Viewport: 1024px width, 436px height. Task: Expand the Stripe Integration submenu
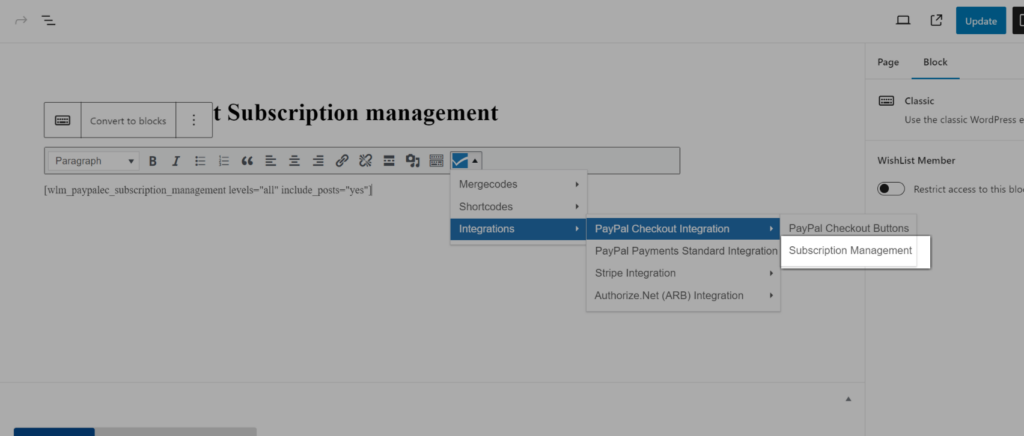pyautogui.click(x=682, y=273)
